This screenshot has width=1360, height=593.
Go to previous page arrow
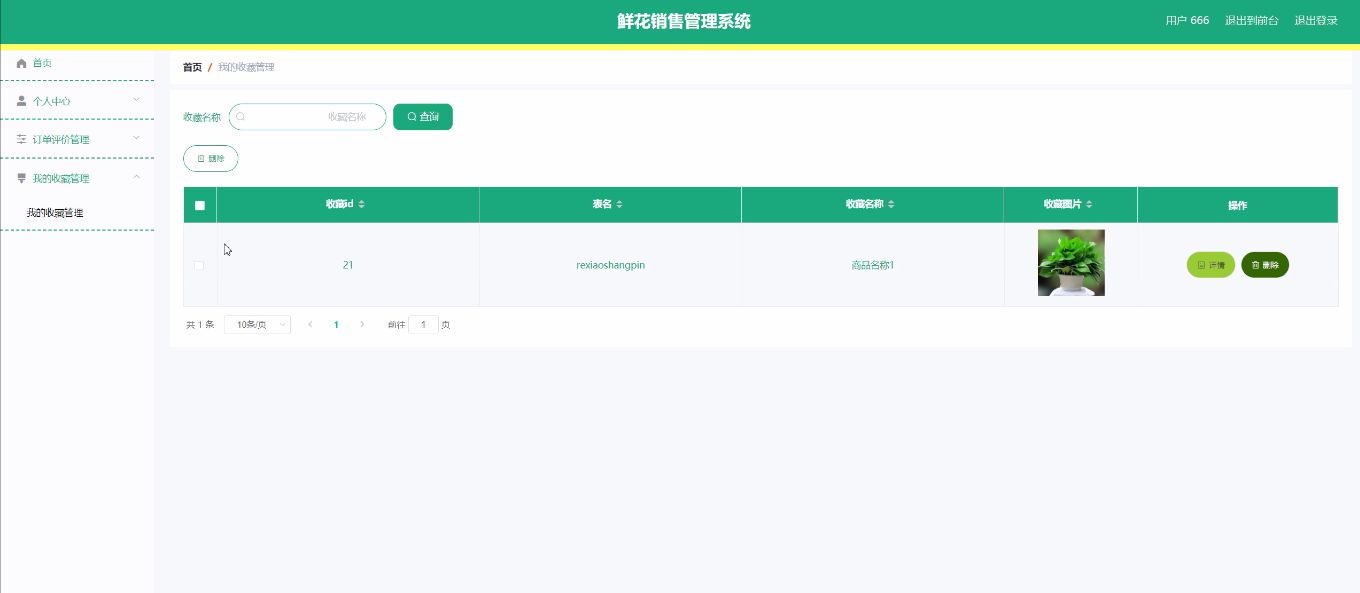click(x=310, y=325)
